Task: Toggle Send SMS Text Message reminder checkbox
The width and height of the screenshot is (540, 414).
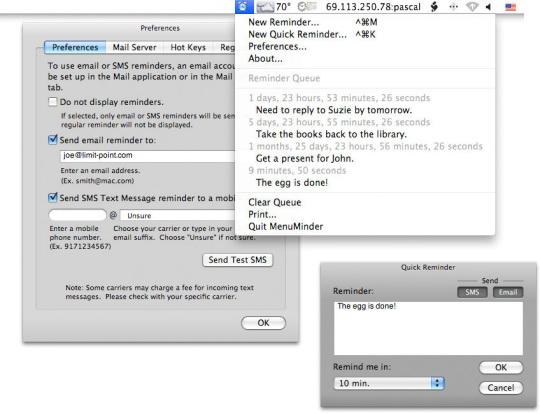Action: 53,197
